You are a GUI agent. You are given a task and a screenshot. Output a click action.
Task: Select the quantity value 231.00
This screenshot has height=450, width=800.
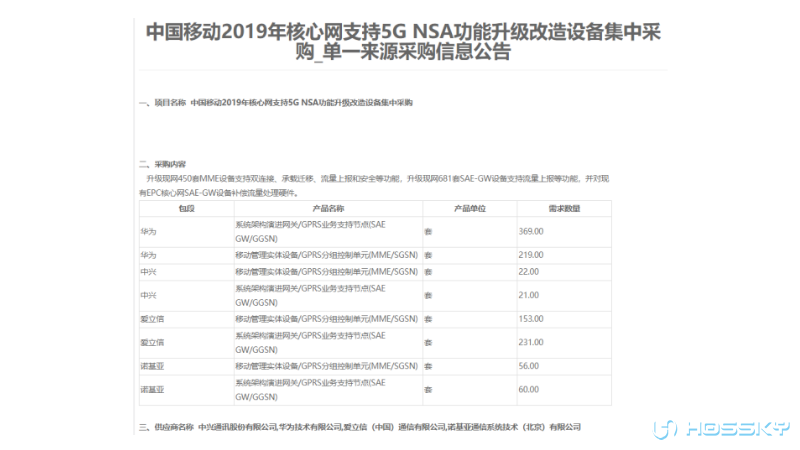[531, 342]
